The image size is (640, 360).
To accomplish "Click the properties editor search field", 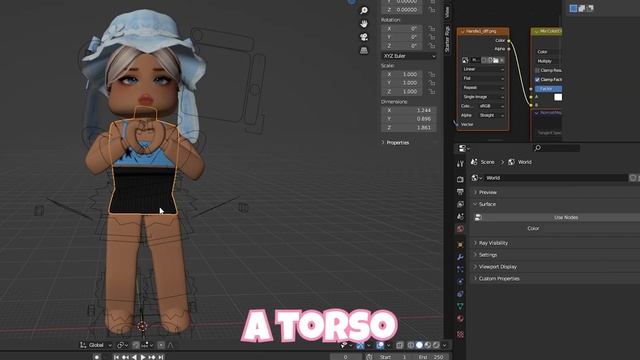I will [x=556, y=148].
